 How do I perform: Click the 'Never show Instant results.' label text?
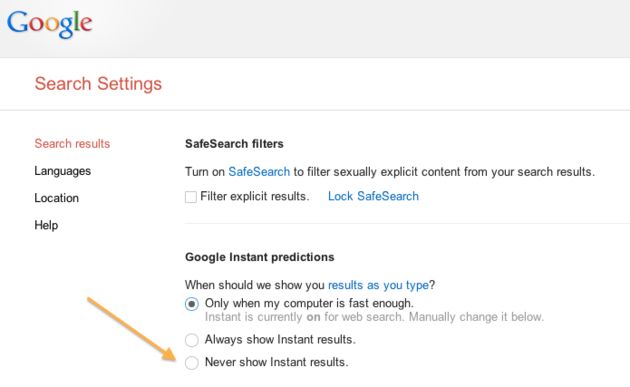276,362
